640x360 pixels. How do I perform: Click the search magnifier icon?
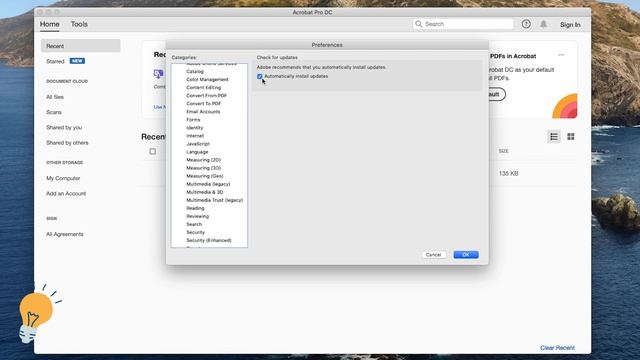pos(418,24)
